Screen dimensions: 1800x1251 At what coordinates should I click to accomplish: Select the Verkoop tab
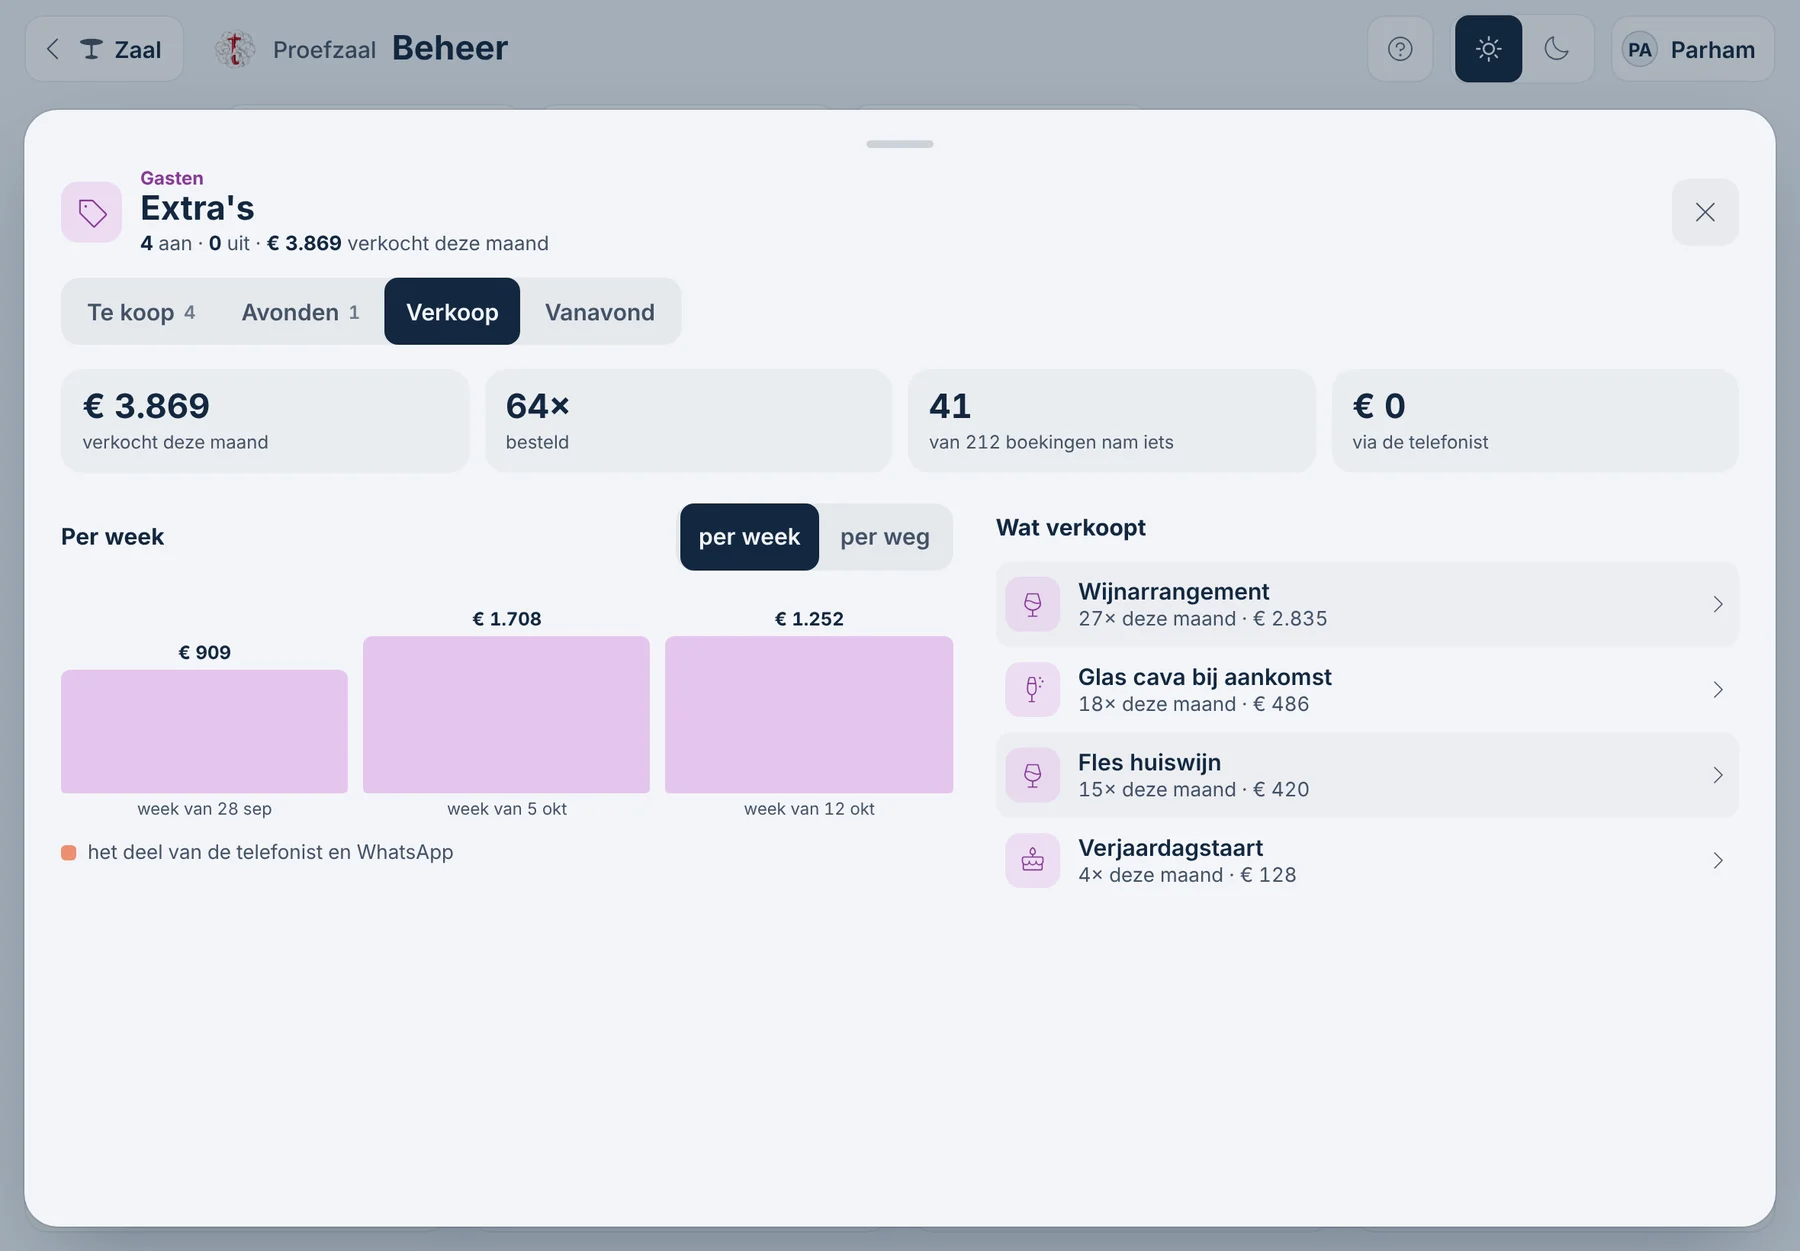452,312
